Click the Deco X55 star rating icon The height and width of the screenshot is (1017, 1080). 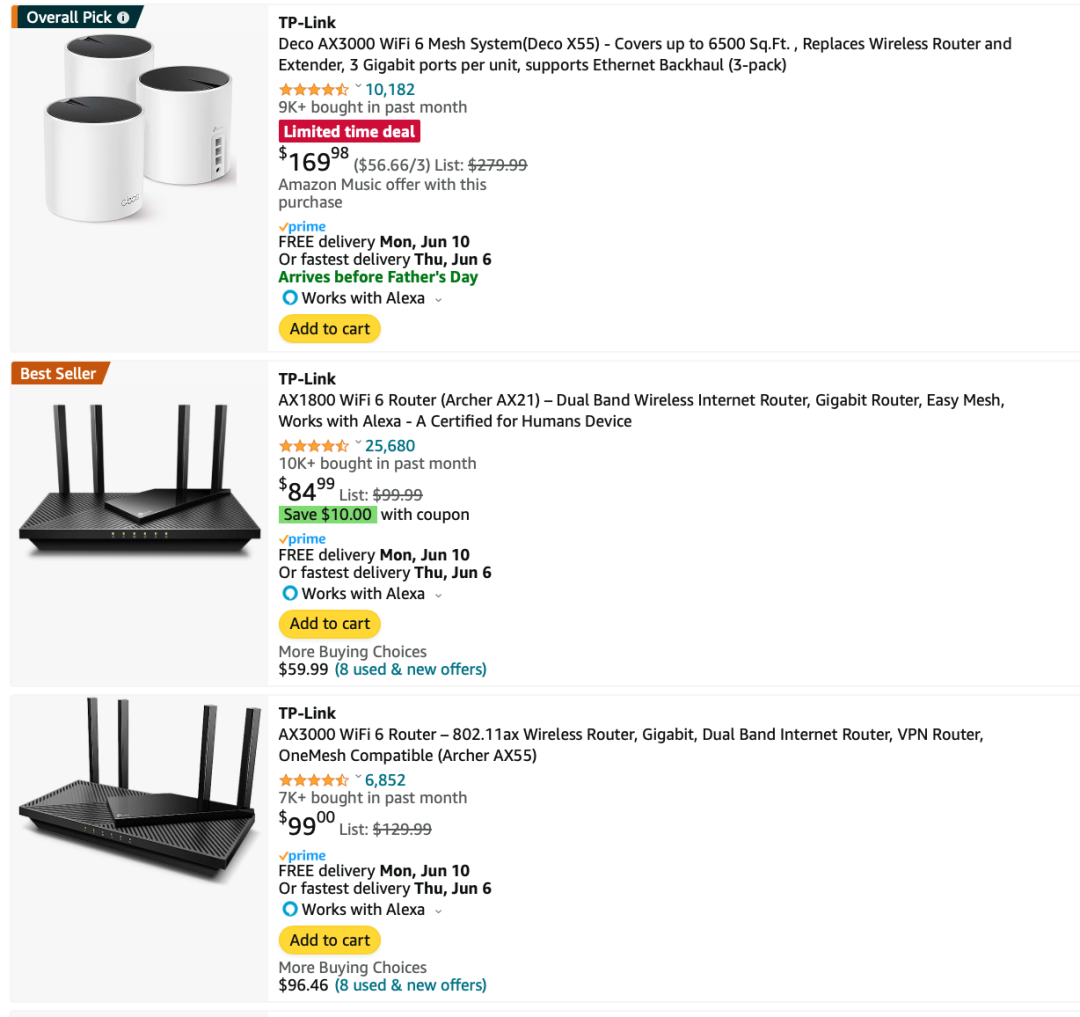point(313,89)
